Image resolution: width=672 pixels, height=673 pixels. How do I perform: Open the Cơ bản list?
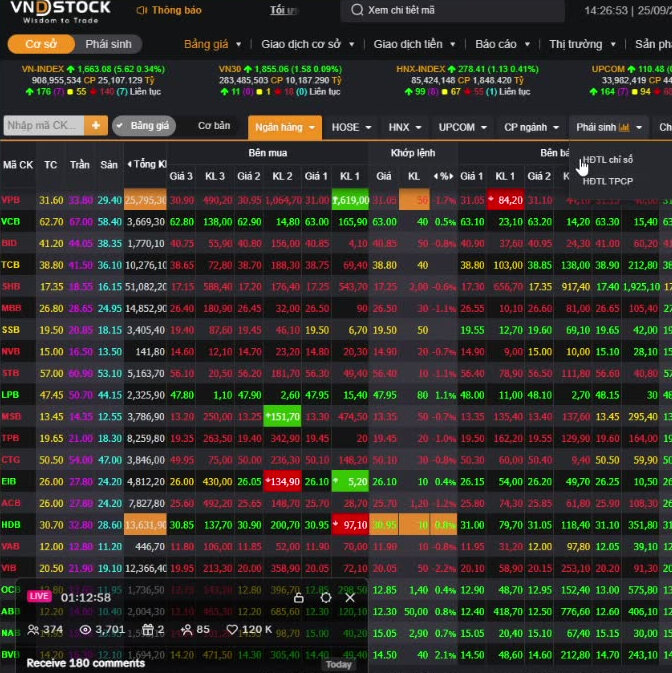pyautogui.click(x=213, y=126)
